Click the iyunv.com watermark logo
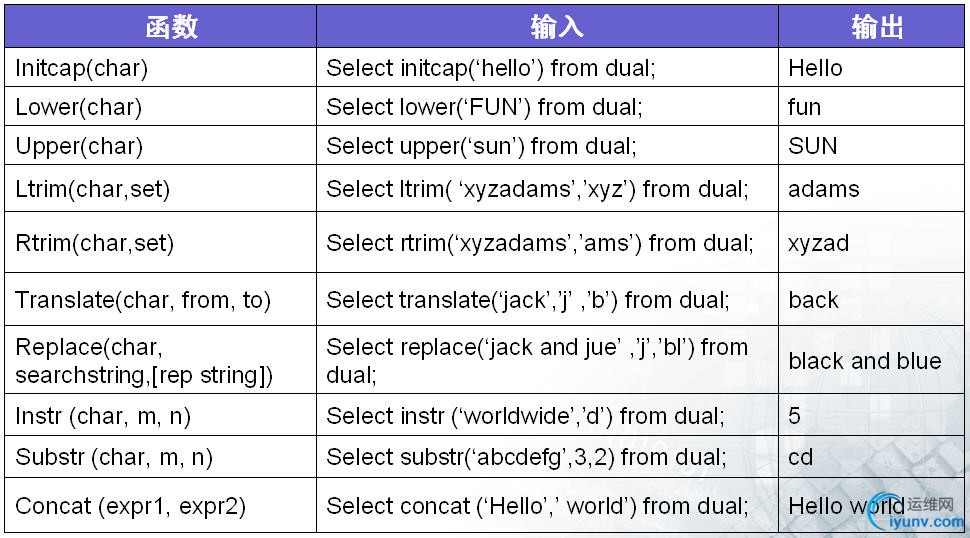The width and height of the screenshot is (970, 538). coord(917,513)
